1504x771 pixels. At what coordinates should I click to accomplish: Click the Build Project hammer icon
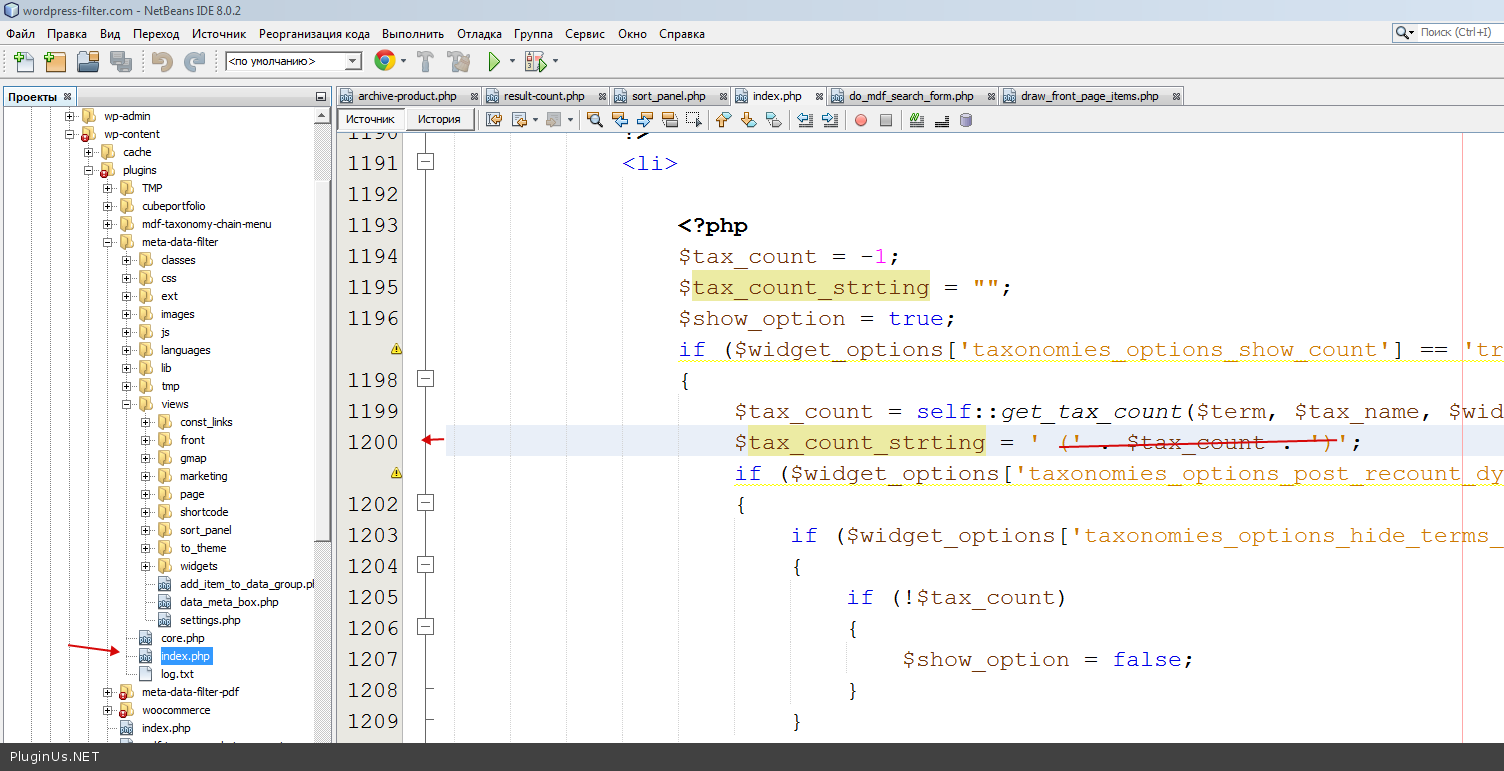tap(425, 62)
